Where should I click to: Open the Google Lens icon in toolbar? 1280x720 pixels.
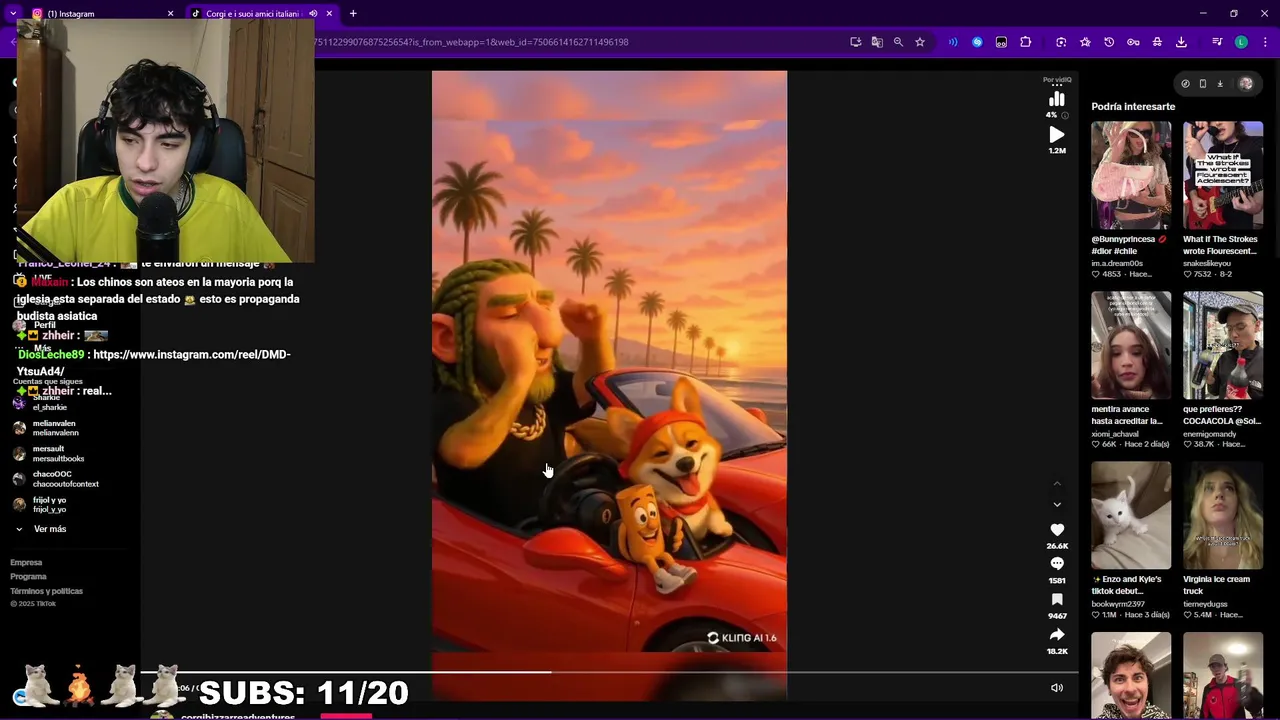tap(1061, 42)
